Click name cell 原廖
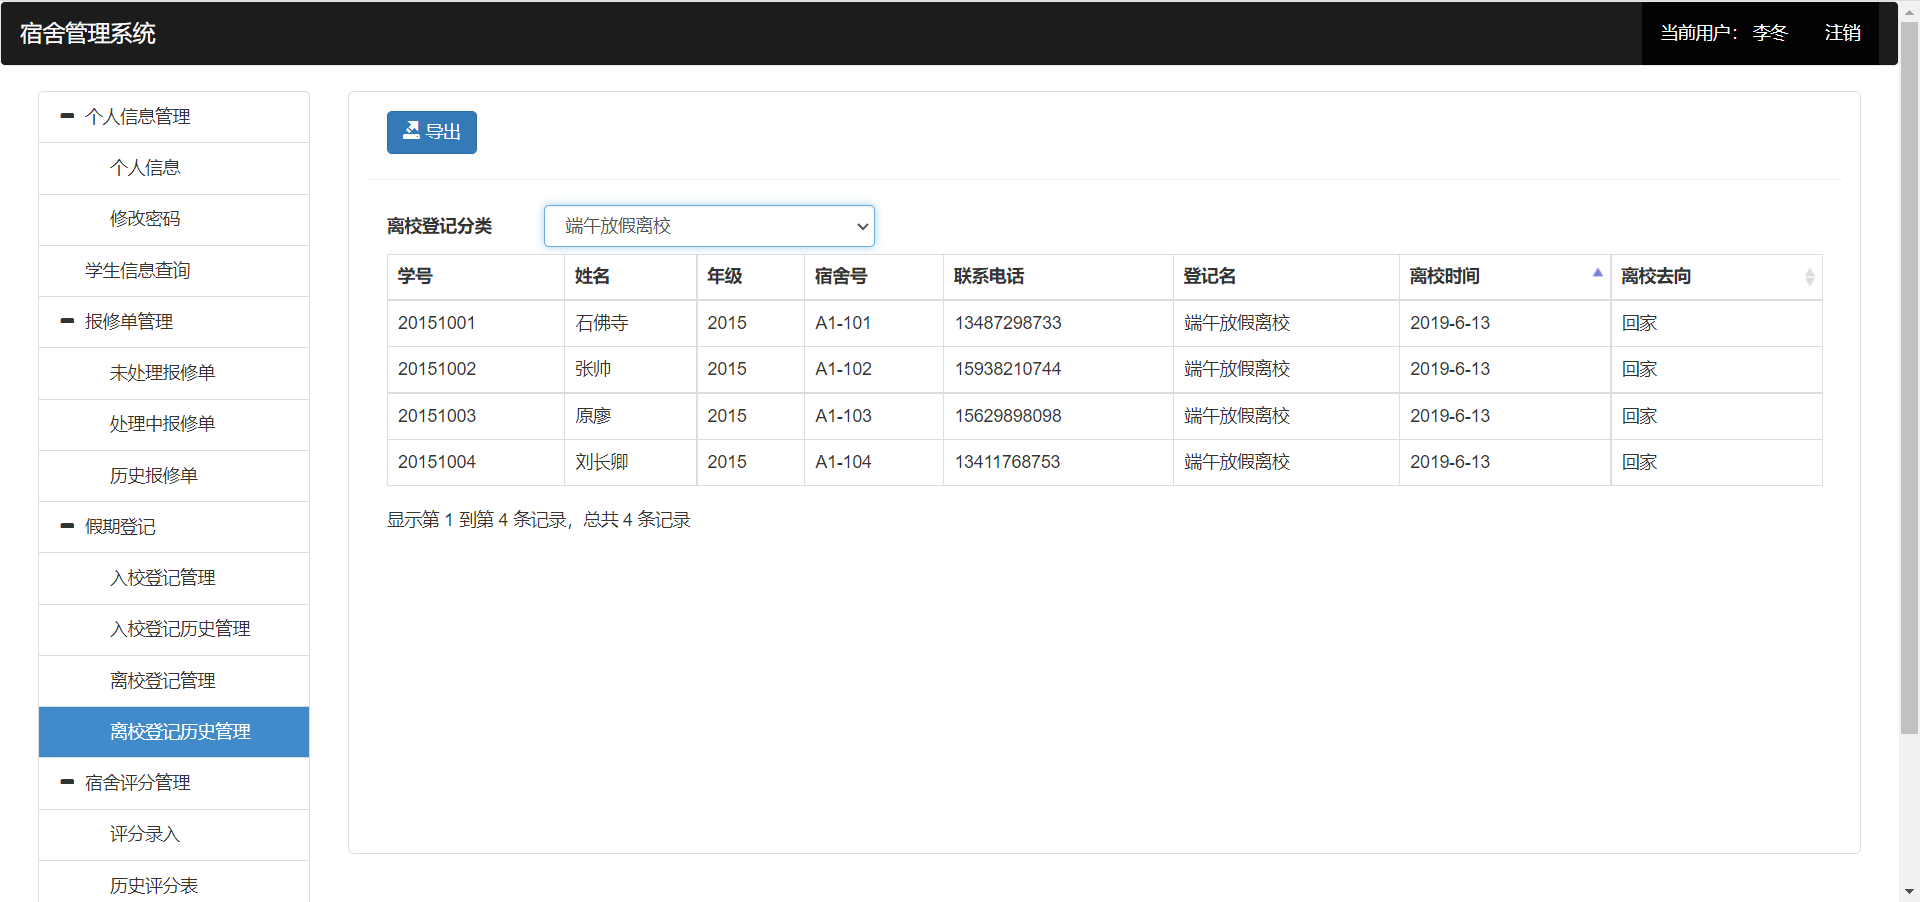 pyautogui.click(x=630, y=416)
